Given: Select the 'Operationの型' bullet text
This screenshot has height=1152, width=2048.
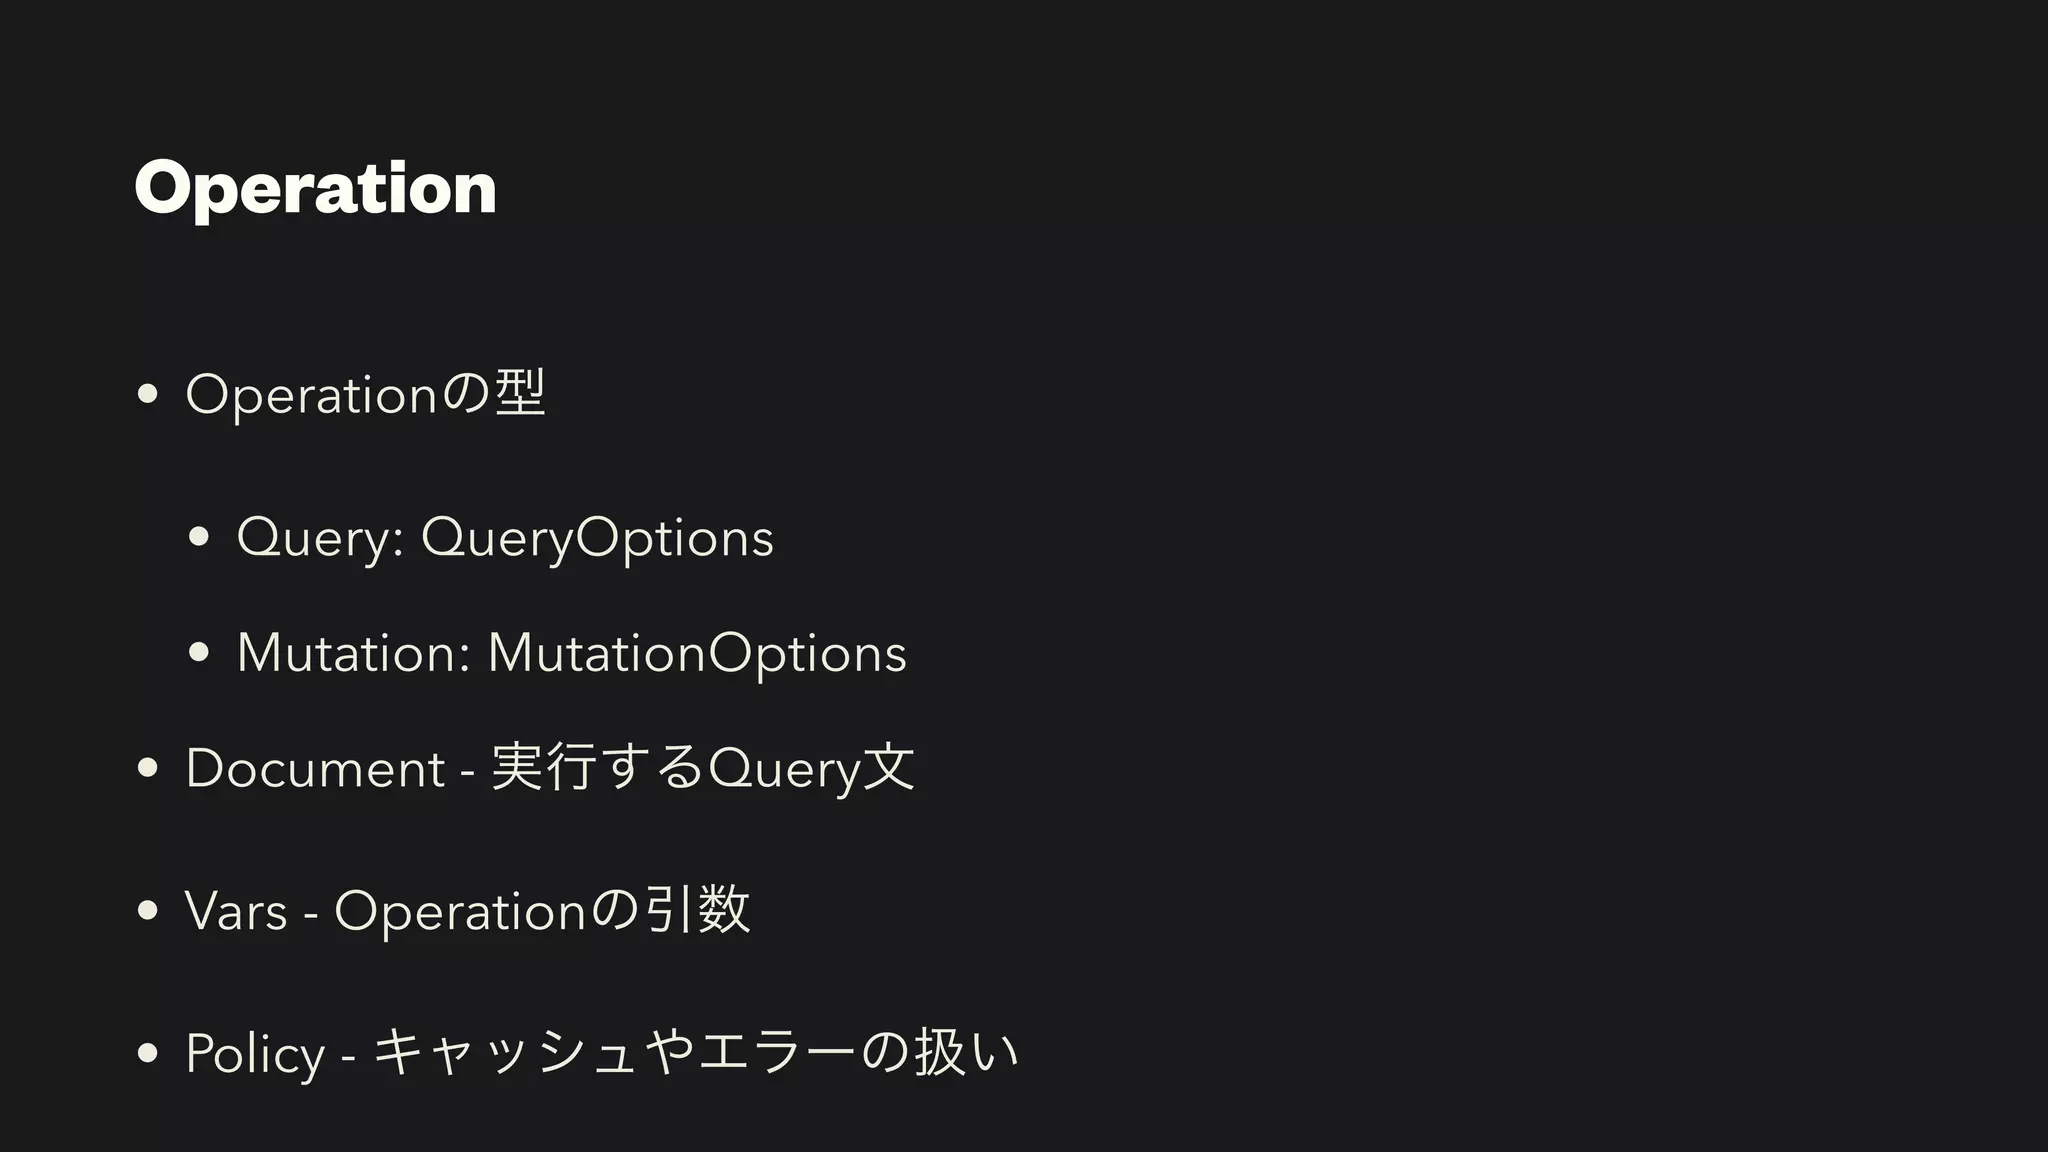Looking at the screenshot, I should 366,394.
